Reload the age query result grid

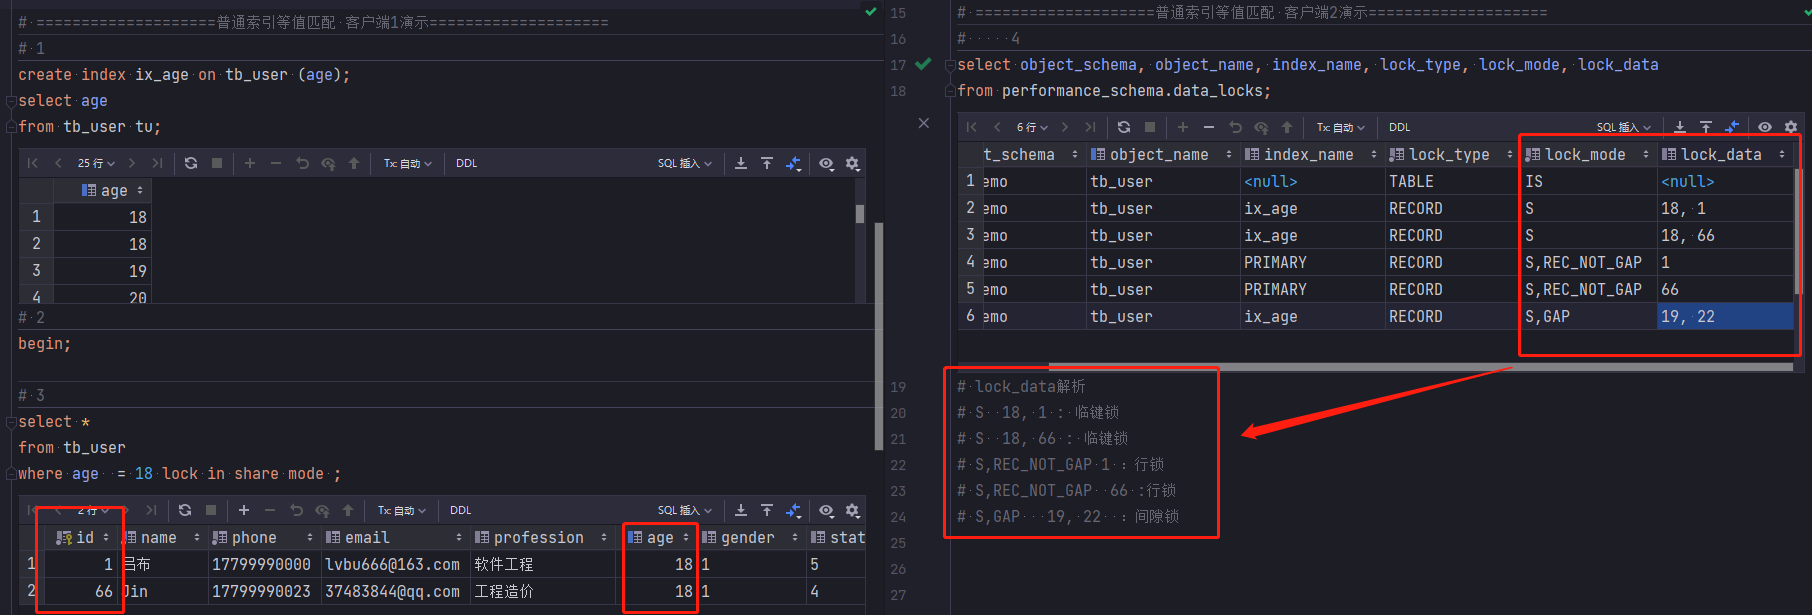click(x=191, y=163)
